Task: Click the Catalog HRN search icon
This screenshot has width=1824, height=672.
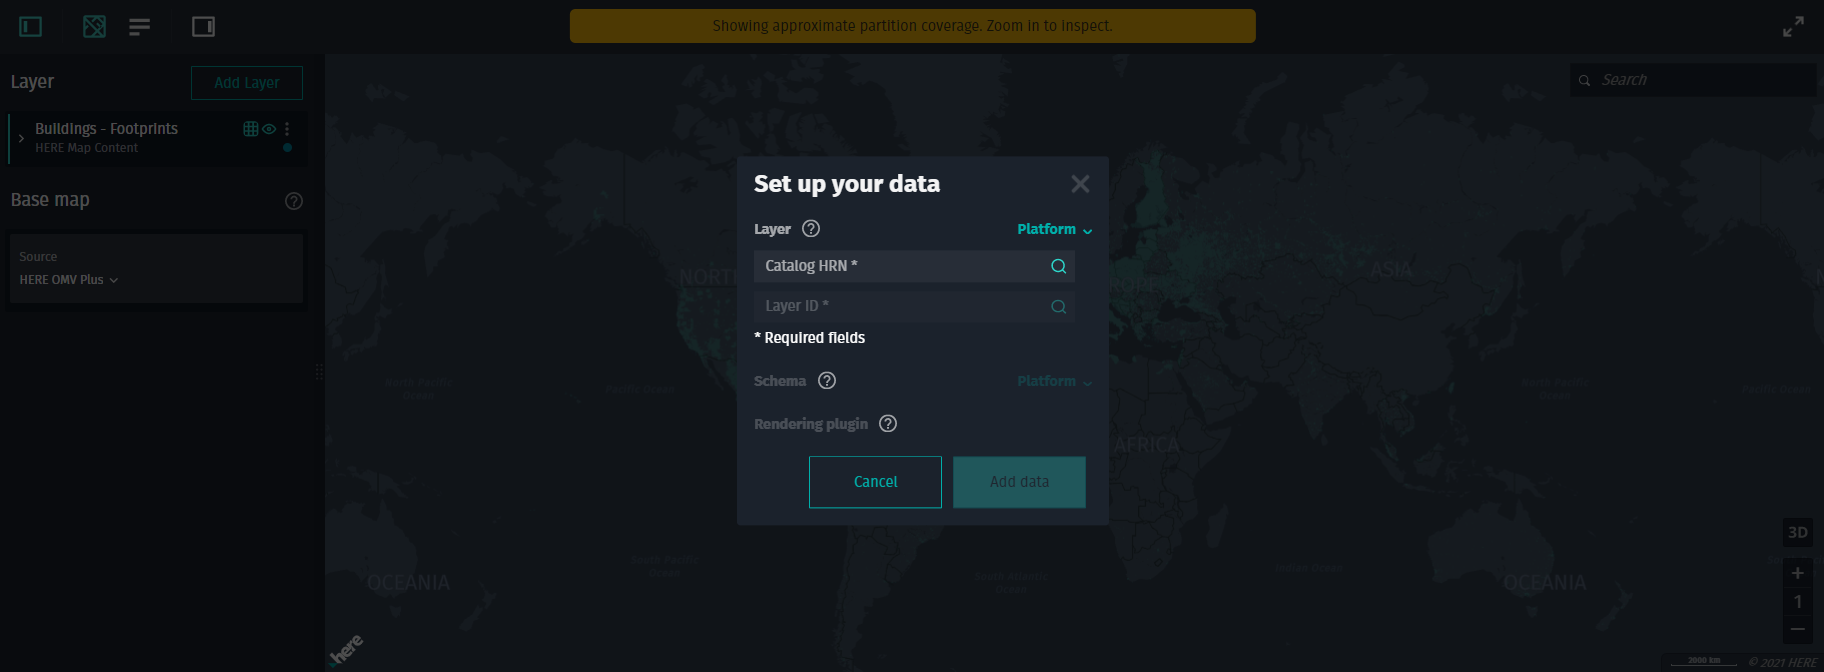Action: coord(1059,266)
